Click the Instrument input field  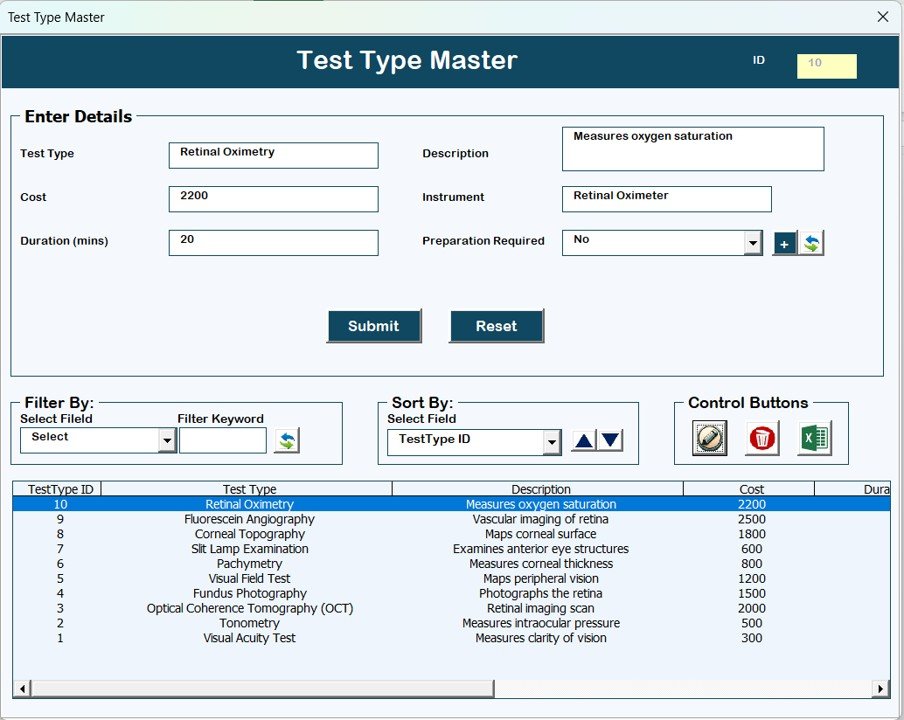666,199
